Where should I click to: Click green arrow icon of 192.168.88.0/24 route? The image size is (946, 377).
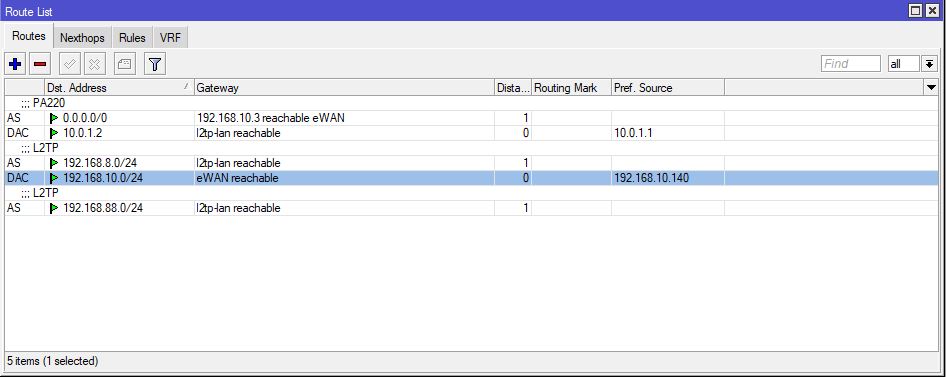pyautogui.click(x=55, y=208)
